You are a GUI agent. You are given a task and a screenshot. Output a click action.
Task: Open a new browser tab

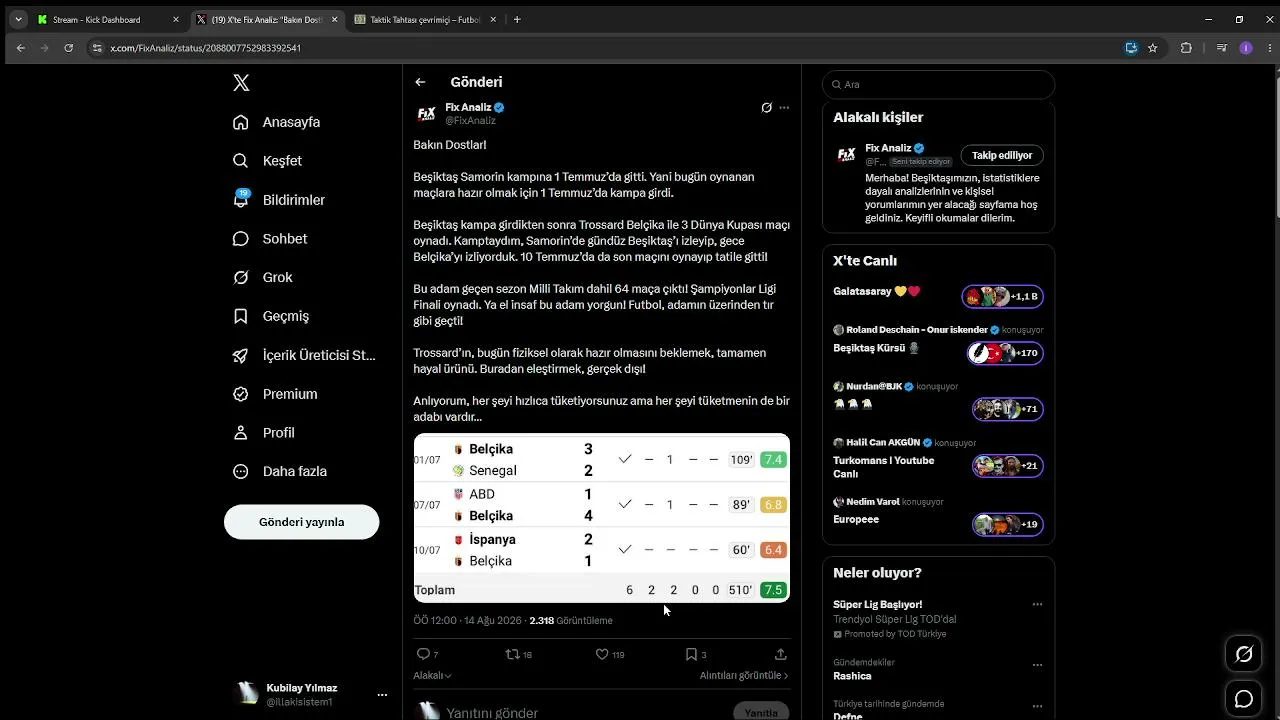[517, 19]
